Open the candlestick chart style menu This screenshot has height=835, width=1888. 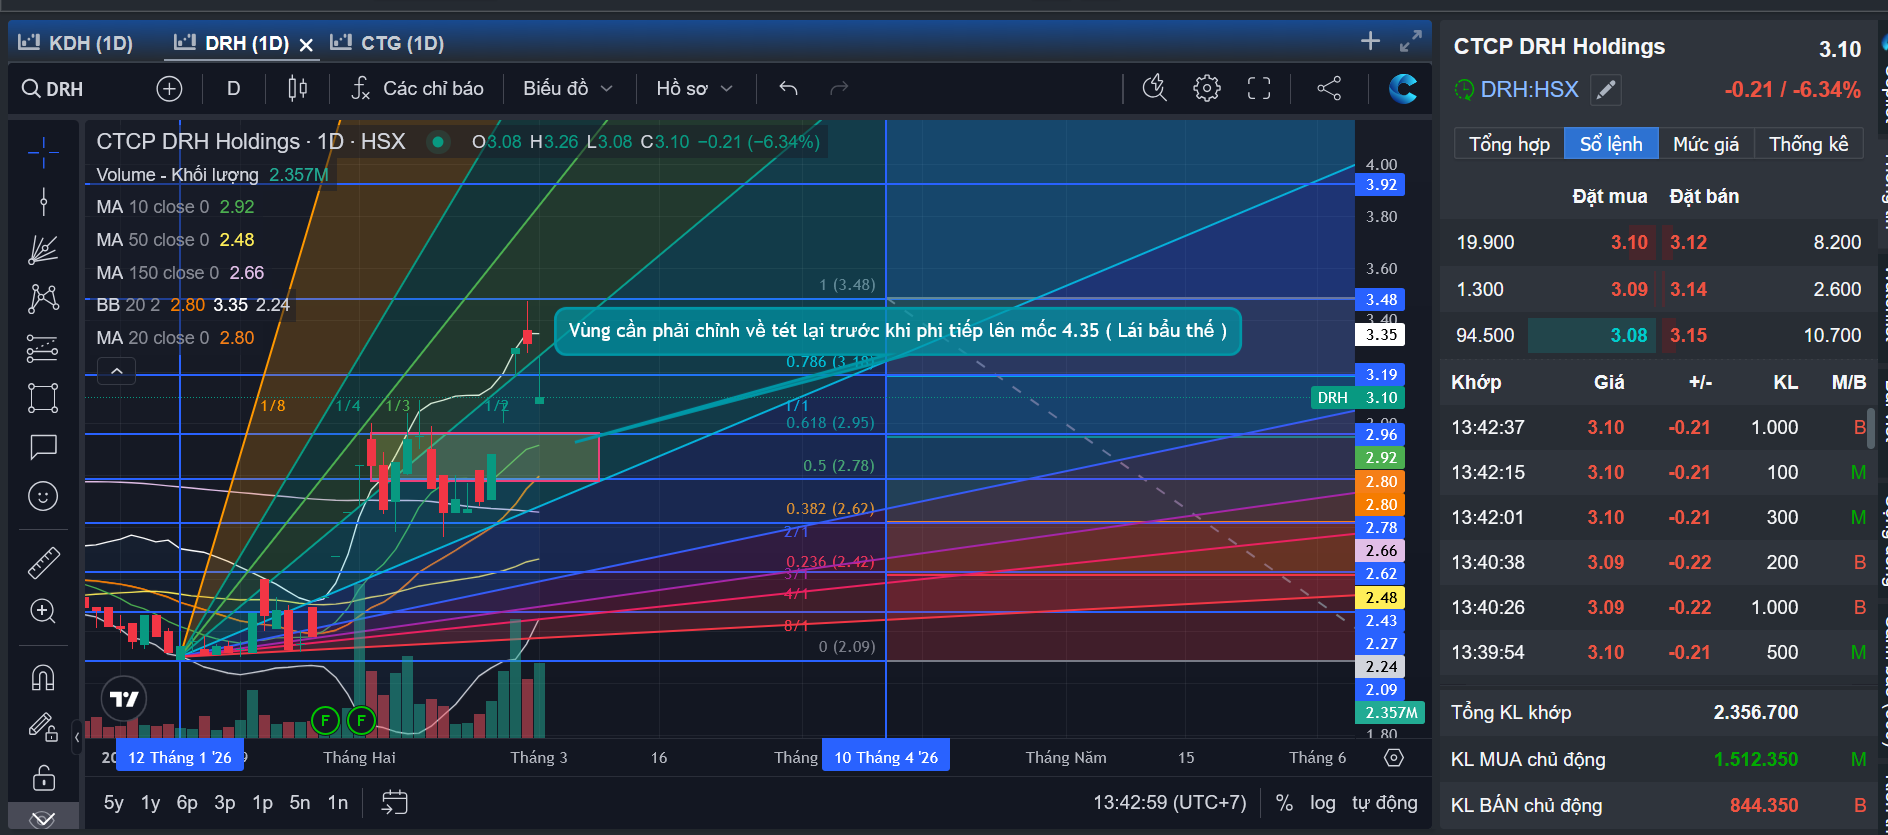[x=297, y=89]
